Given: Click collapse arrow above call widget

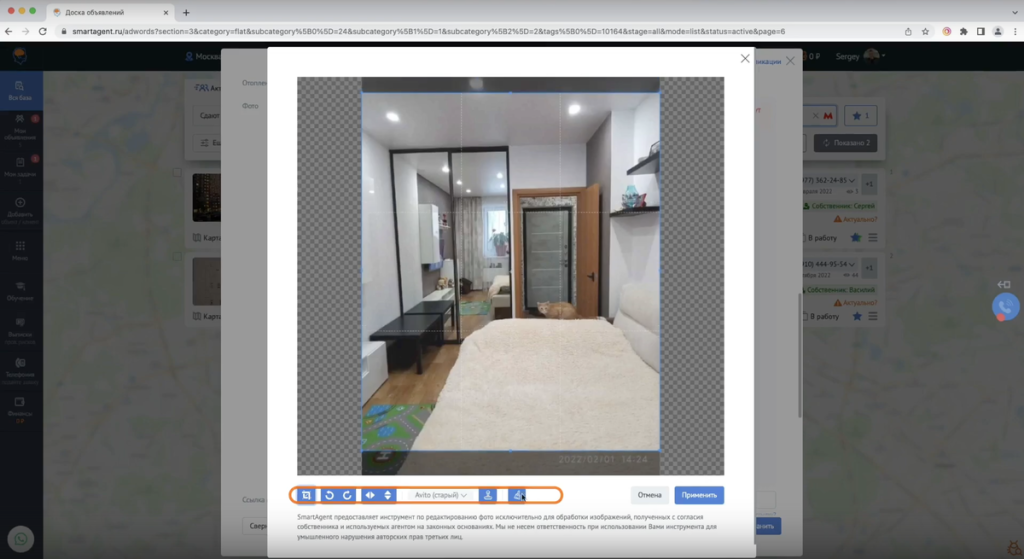Looking at the screenshot, I should [1004, 284].
